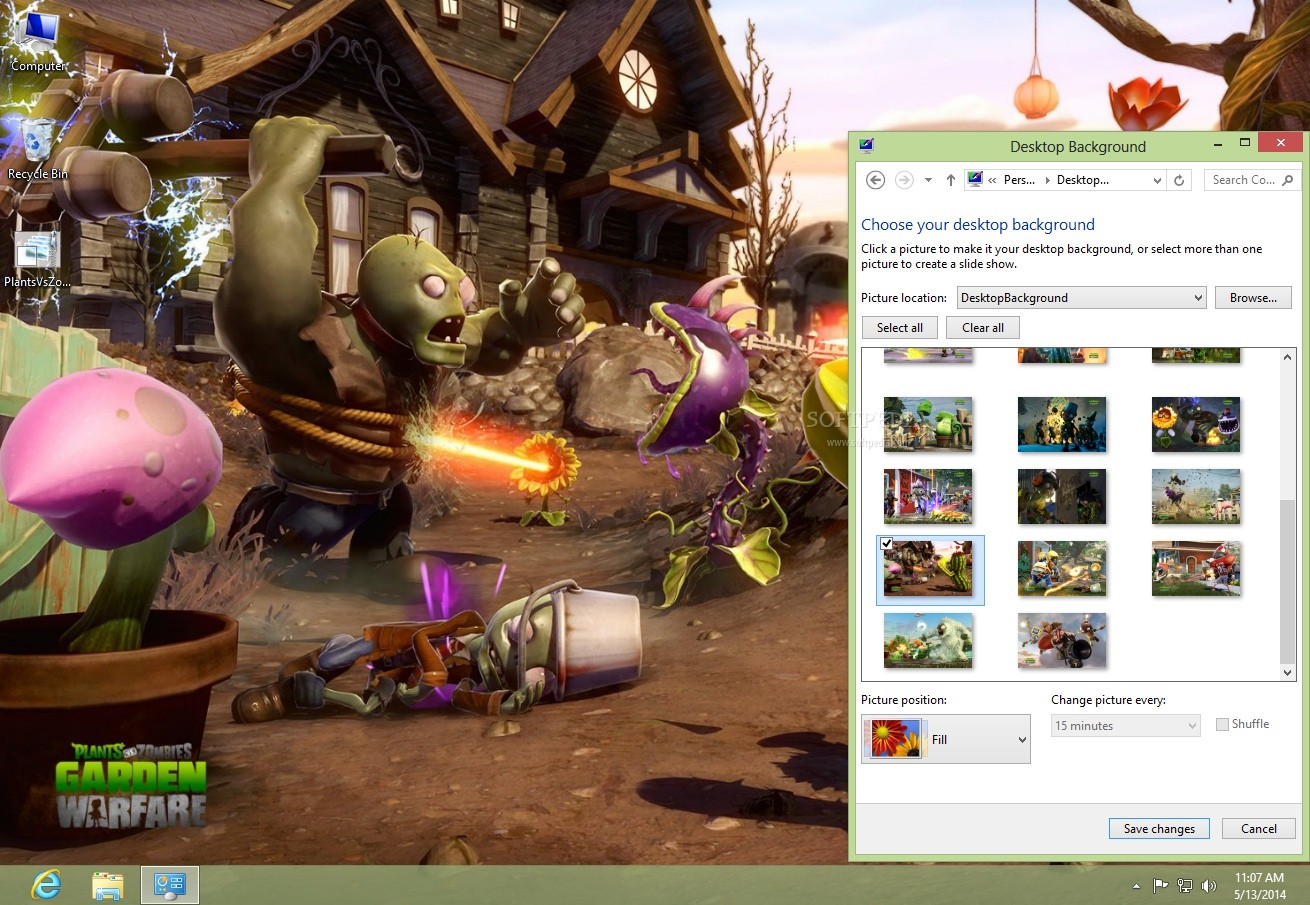Show hidden tray icons arrow
Screen dimensions: 1310x905
click(1136, 886)
